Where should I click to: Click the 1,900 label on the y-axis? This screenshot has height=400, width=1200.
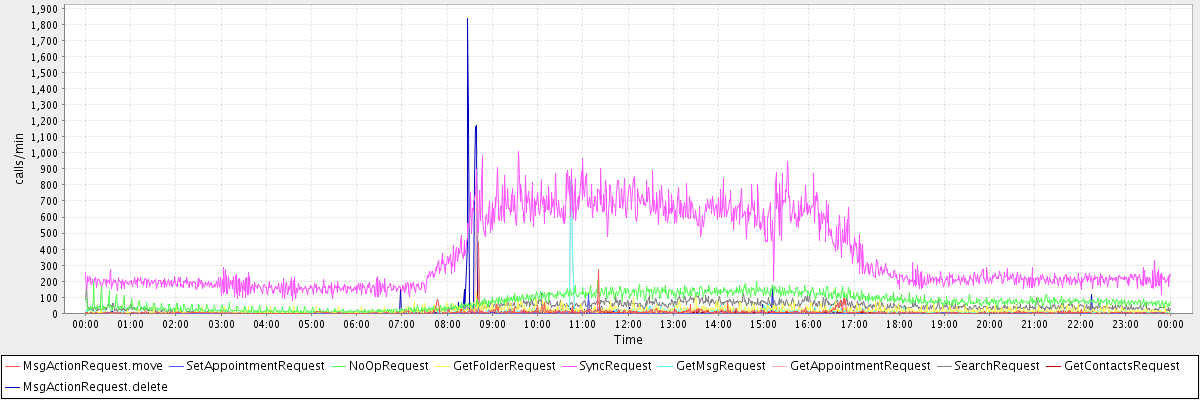click(x=44, y=9)
